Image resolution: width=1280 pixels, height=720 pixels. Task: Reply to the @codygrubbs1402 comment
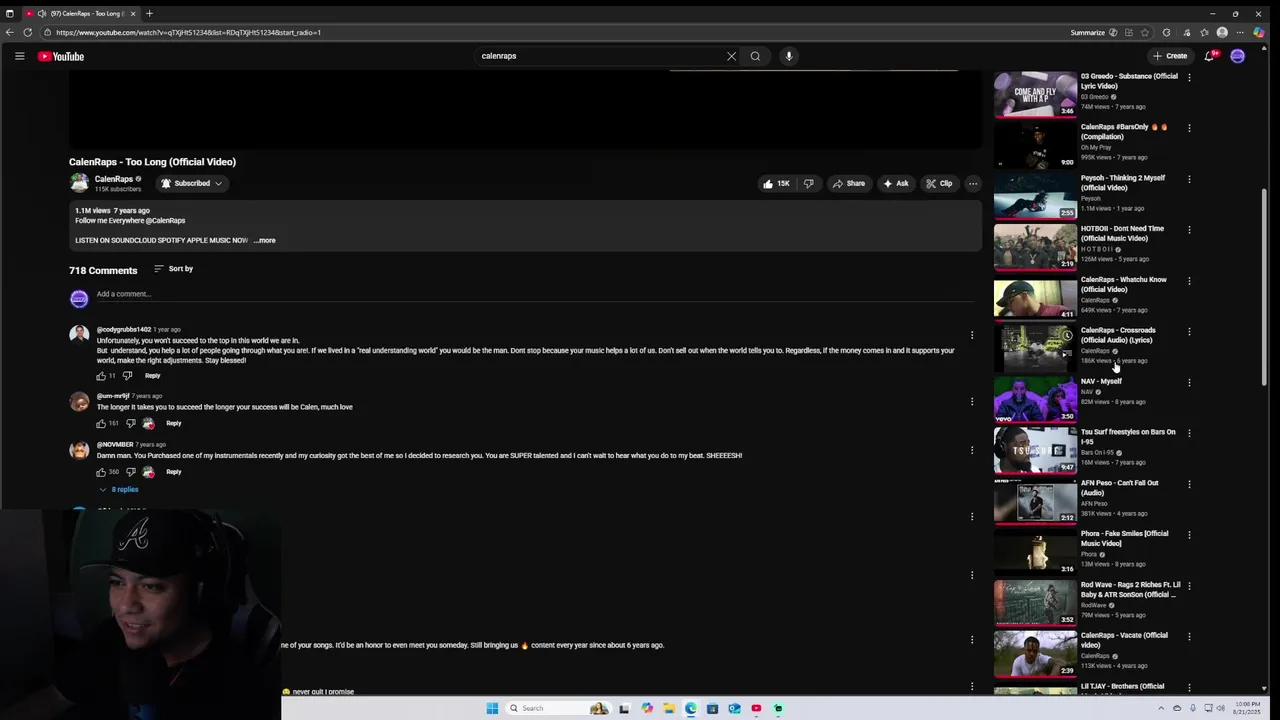[x=152, y=376]
